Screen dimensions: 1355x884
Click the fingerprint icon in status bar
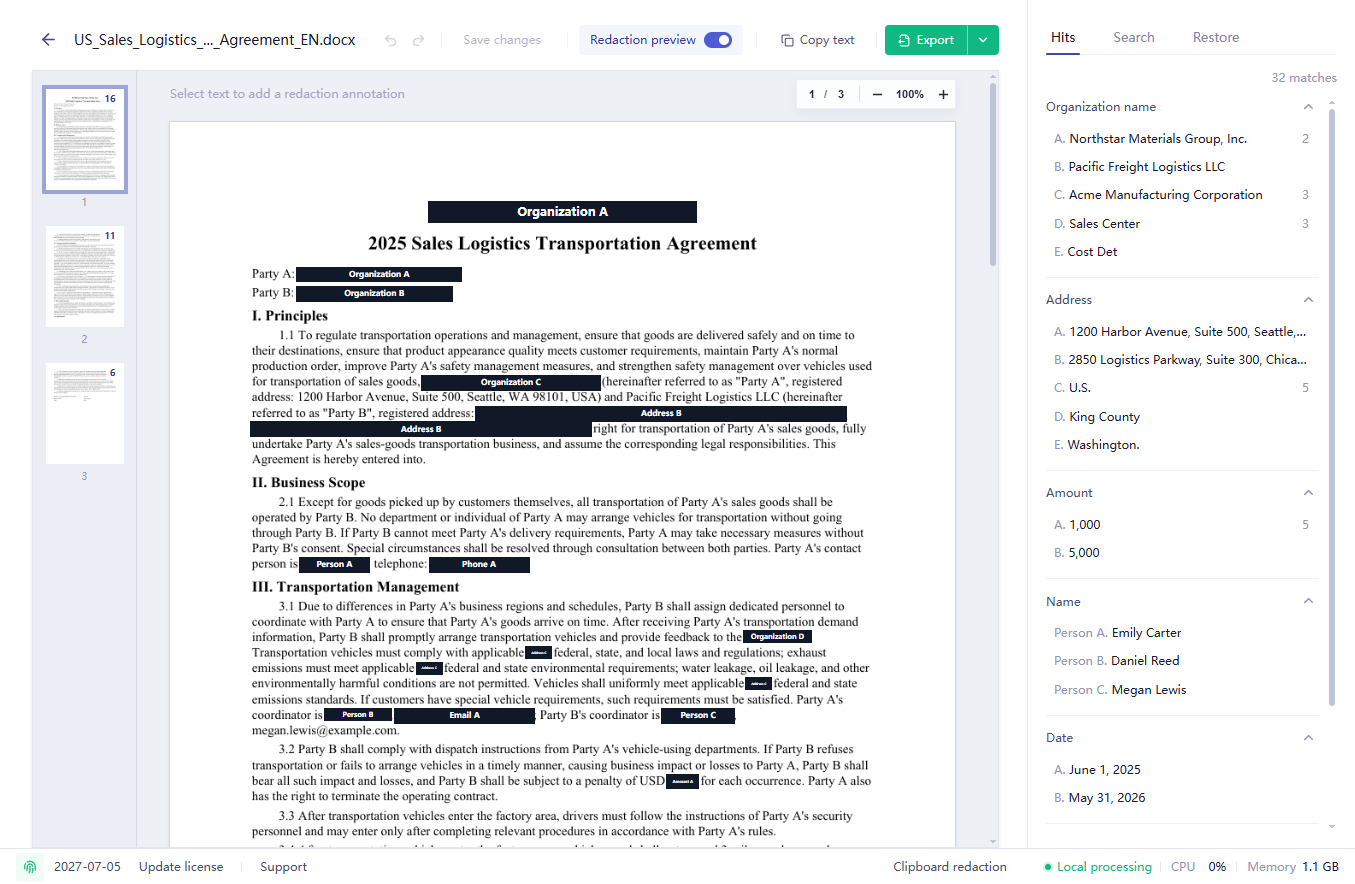(x=31, y=867)
